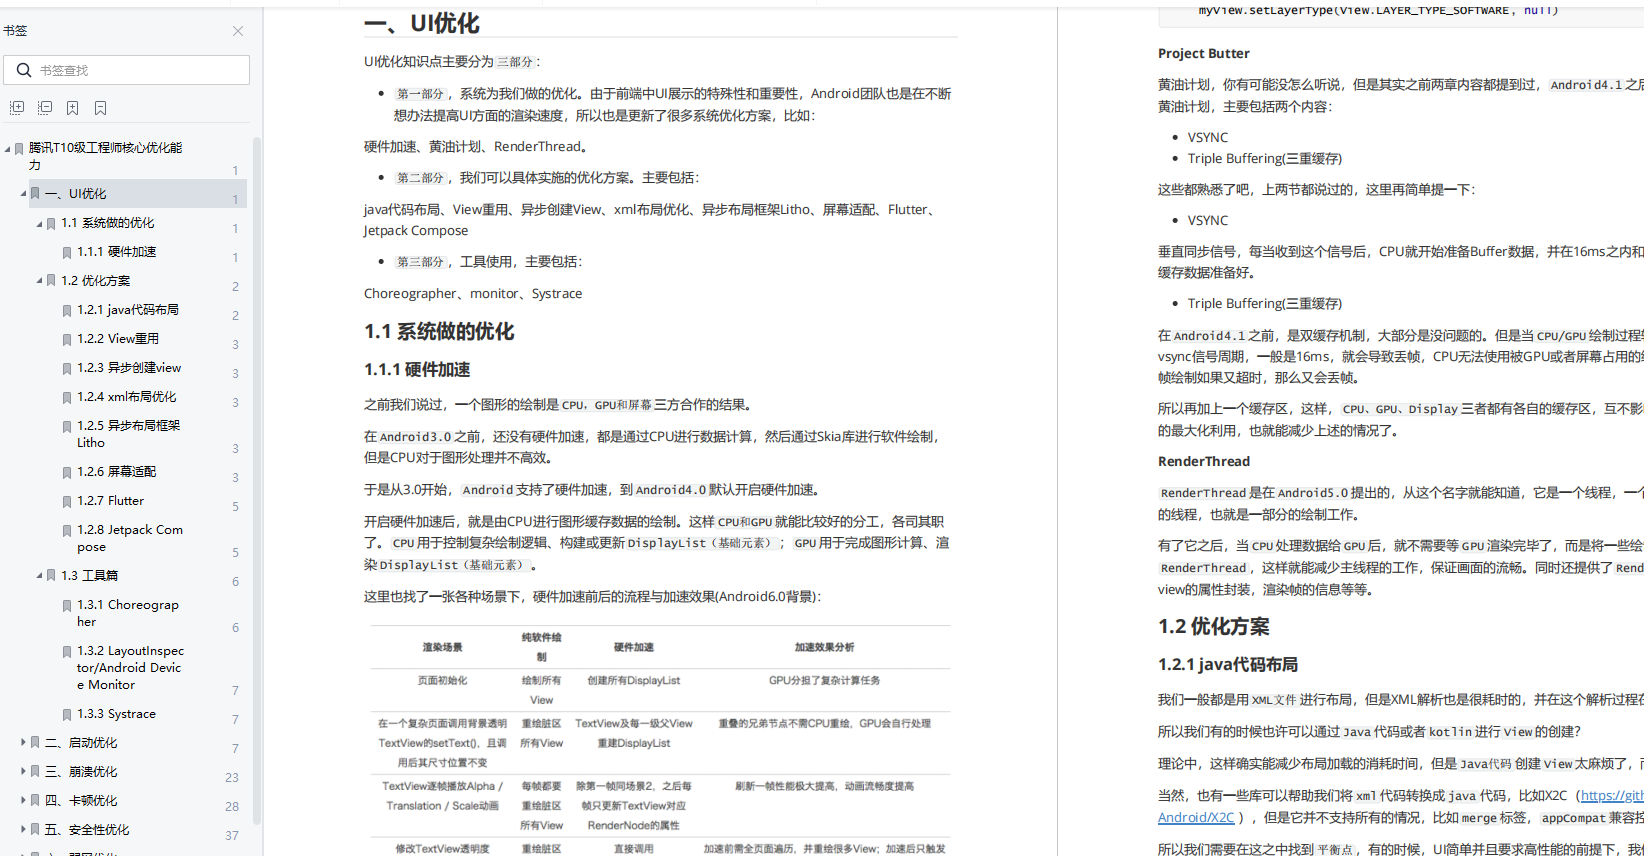
Task: Open the Android/X2C hyperlink
Action: point(1196,818)
